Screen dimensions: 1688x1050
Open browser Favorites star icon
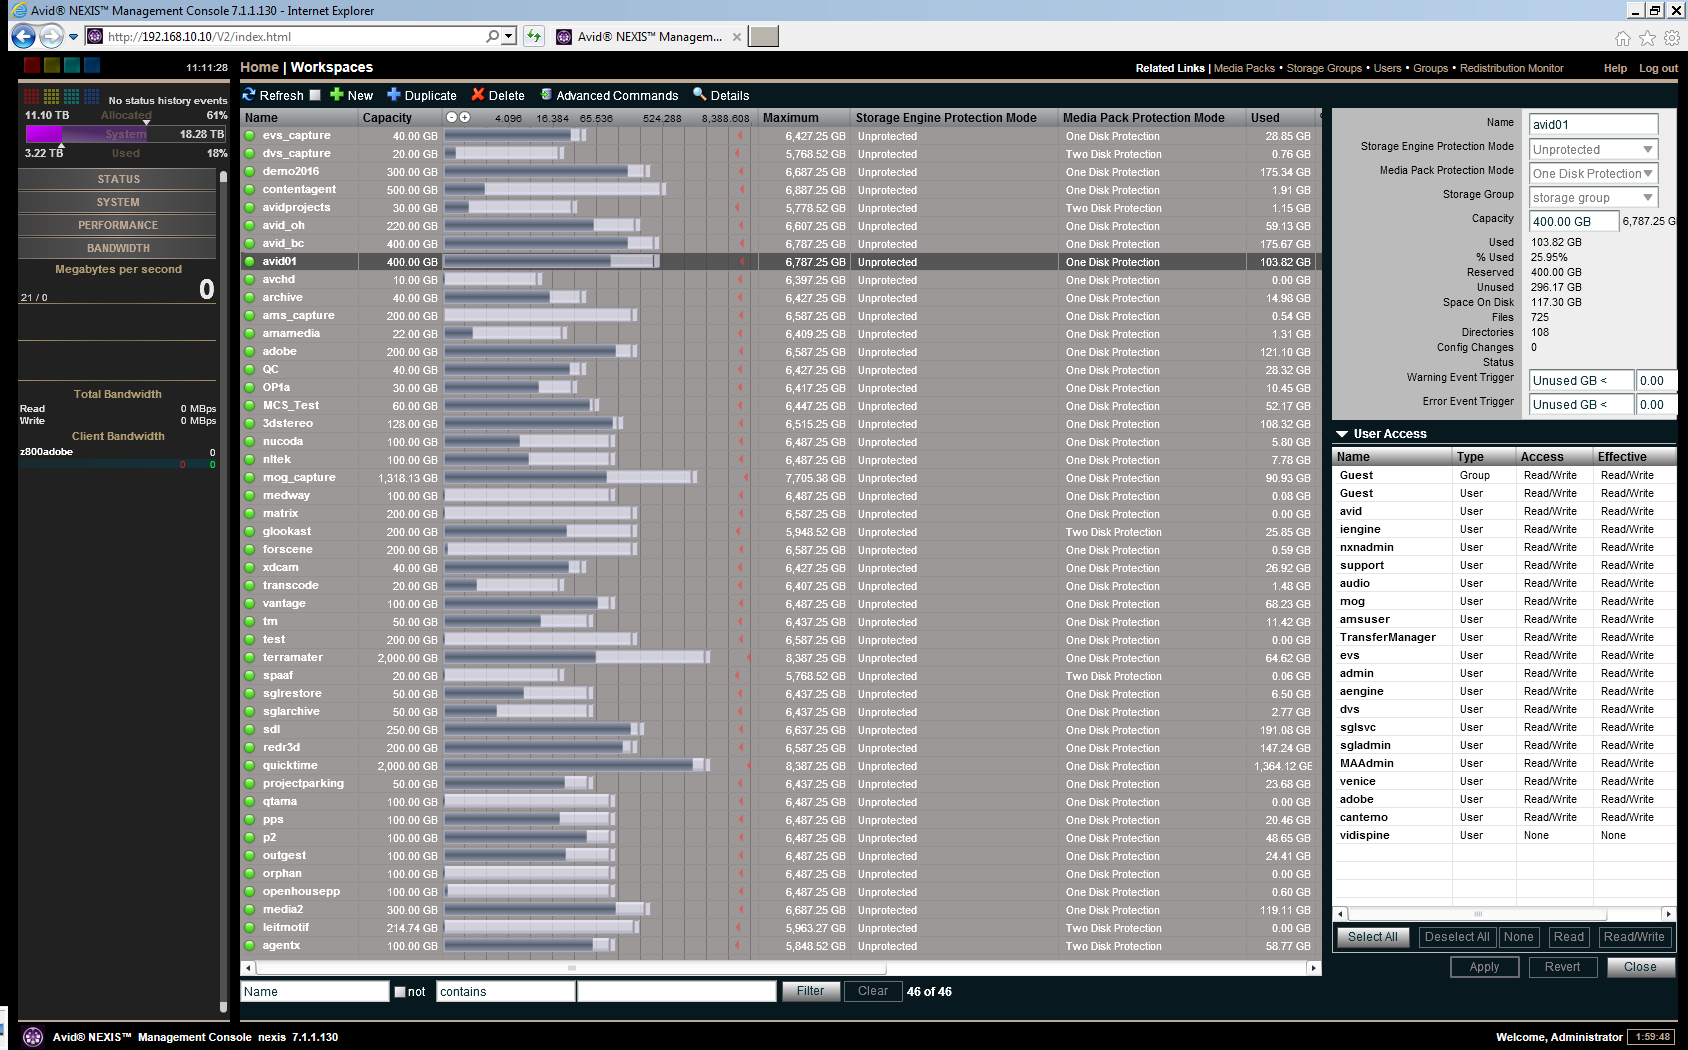(1647, 38)
